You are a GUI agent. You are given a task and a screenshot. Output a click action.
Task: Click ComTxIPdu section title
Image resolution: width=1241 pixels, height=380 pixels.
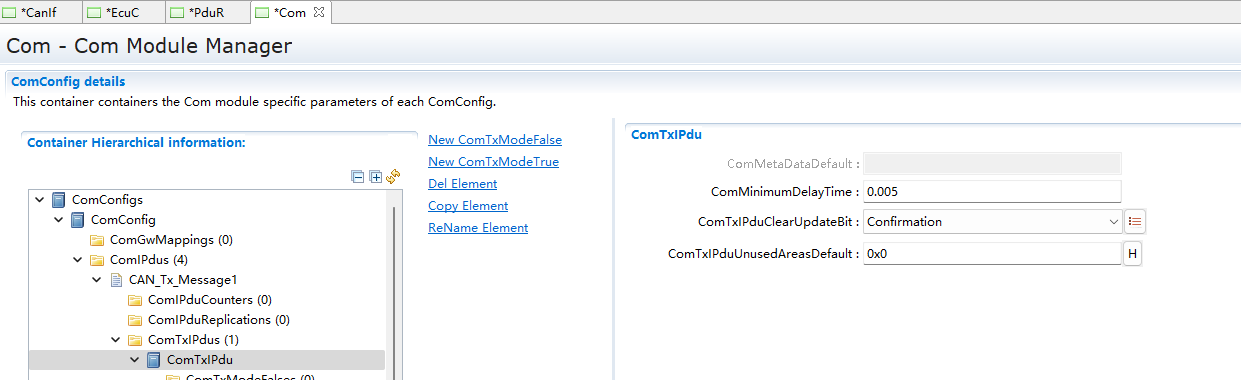click(x=667, y=135)
